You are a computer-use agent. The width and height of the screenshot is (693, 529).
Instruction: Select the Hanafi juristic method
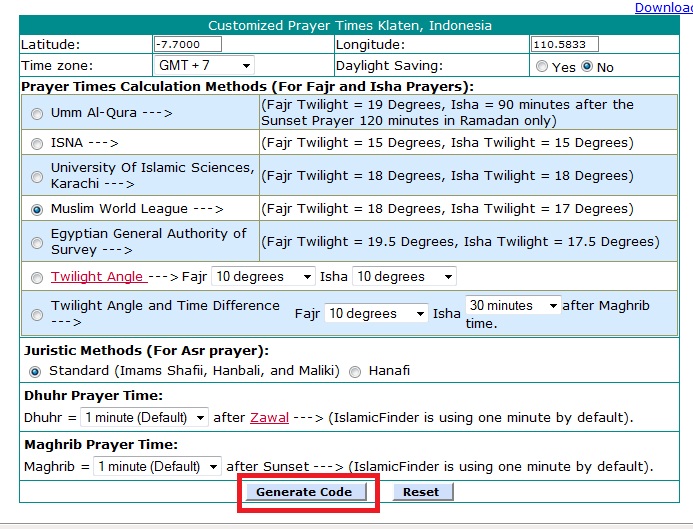[x=355, y=371]
